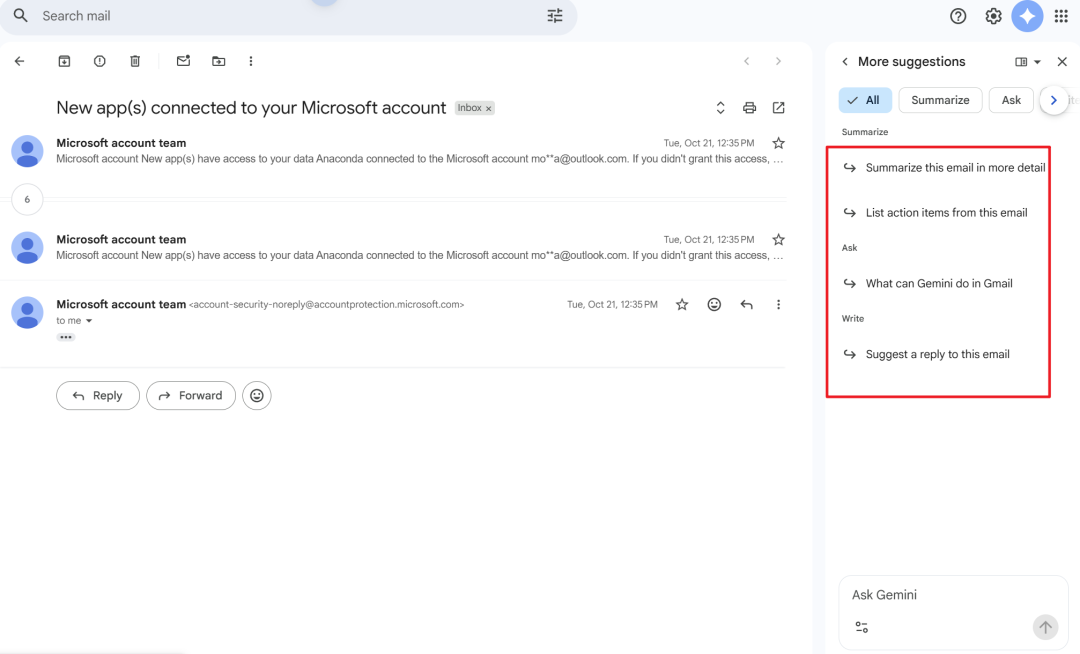The image size is (1080, 654).
Task: Click the Move to folder icon
Action: [219, 61]
